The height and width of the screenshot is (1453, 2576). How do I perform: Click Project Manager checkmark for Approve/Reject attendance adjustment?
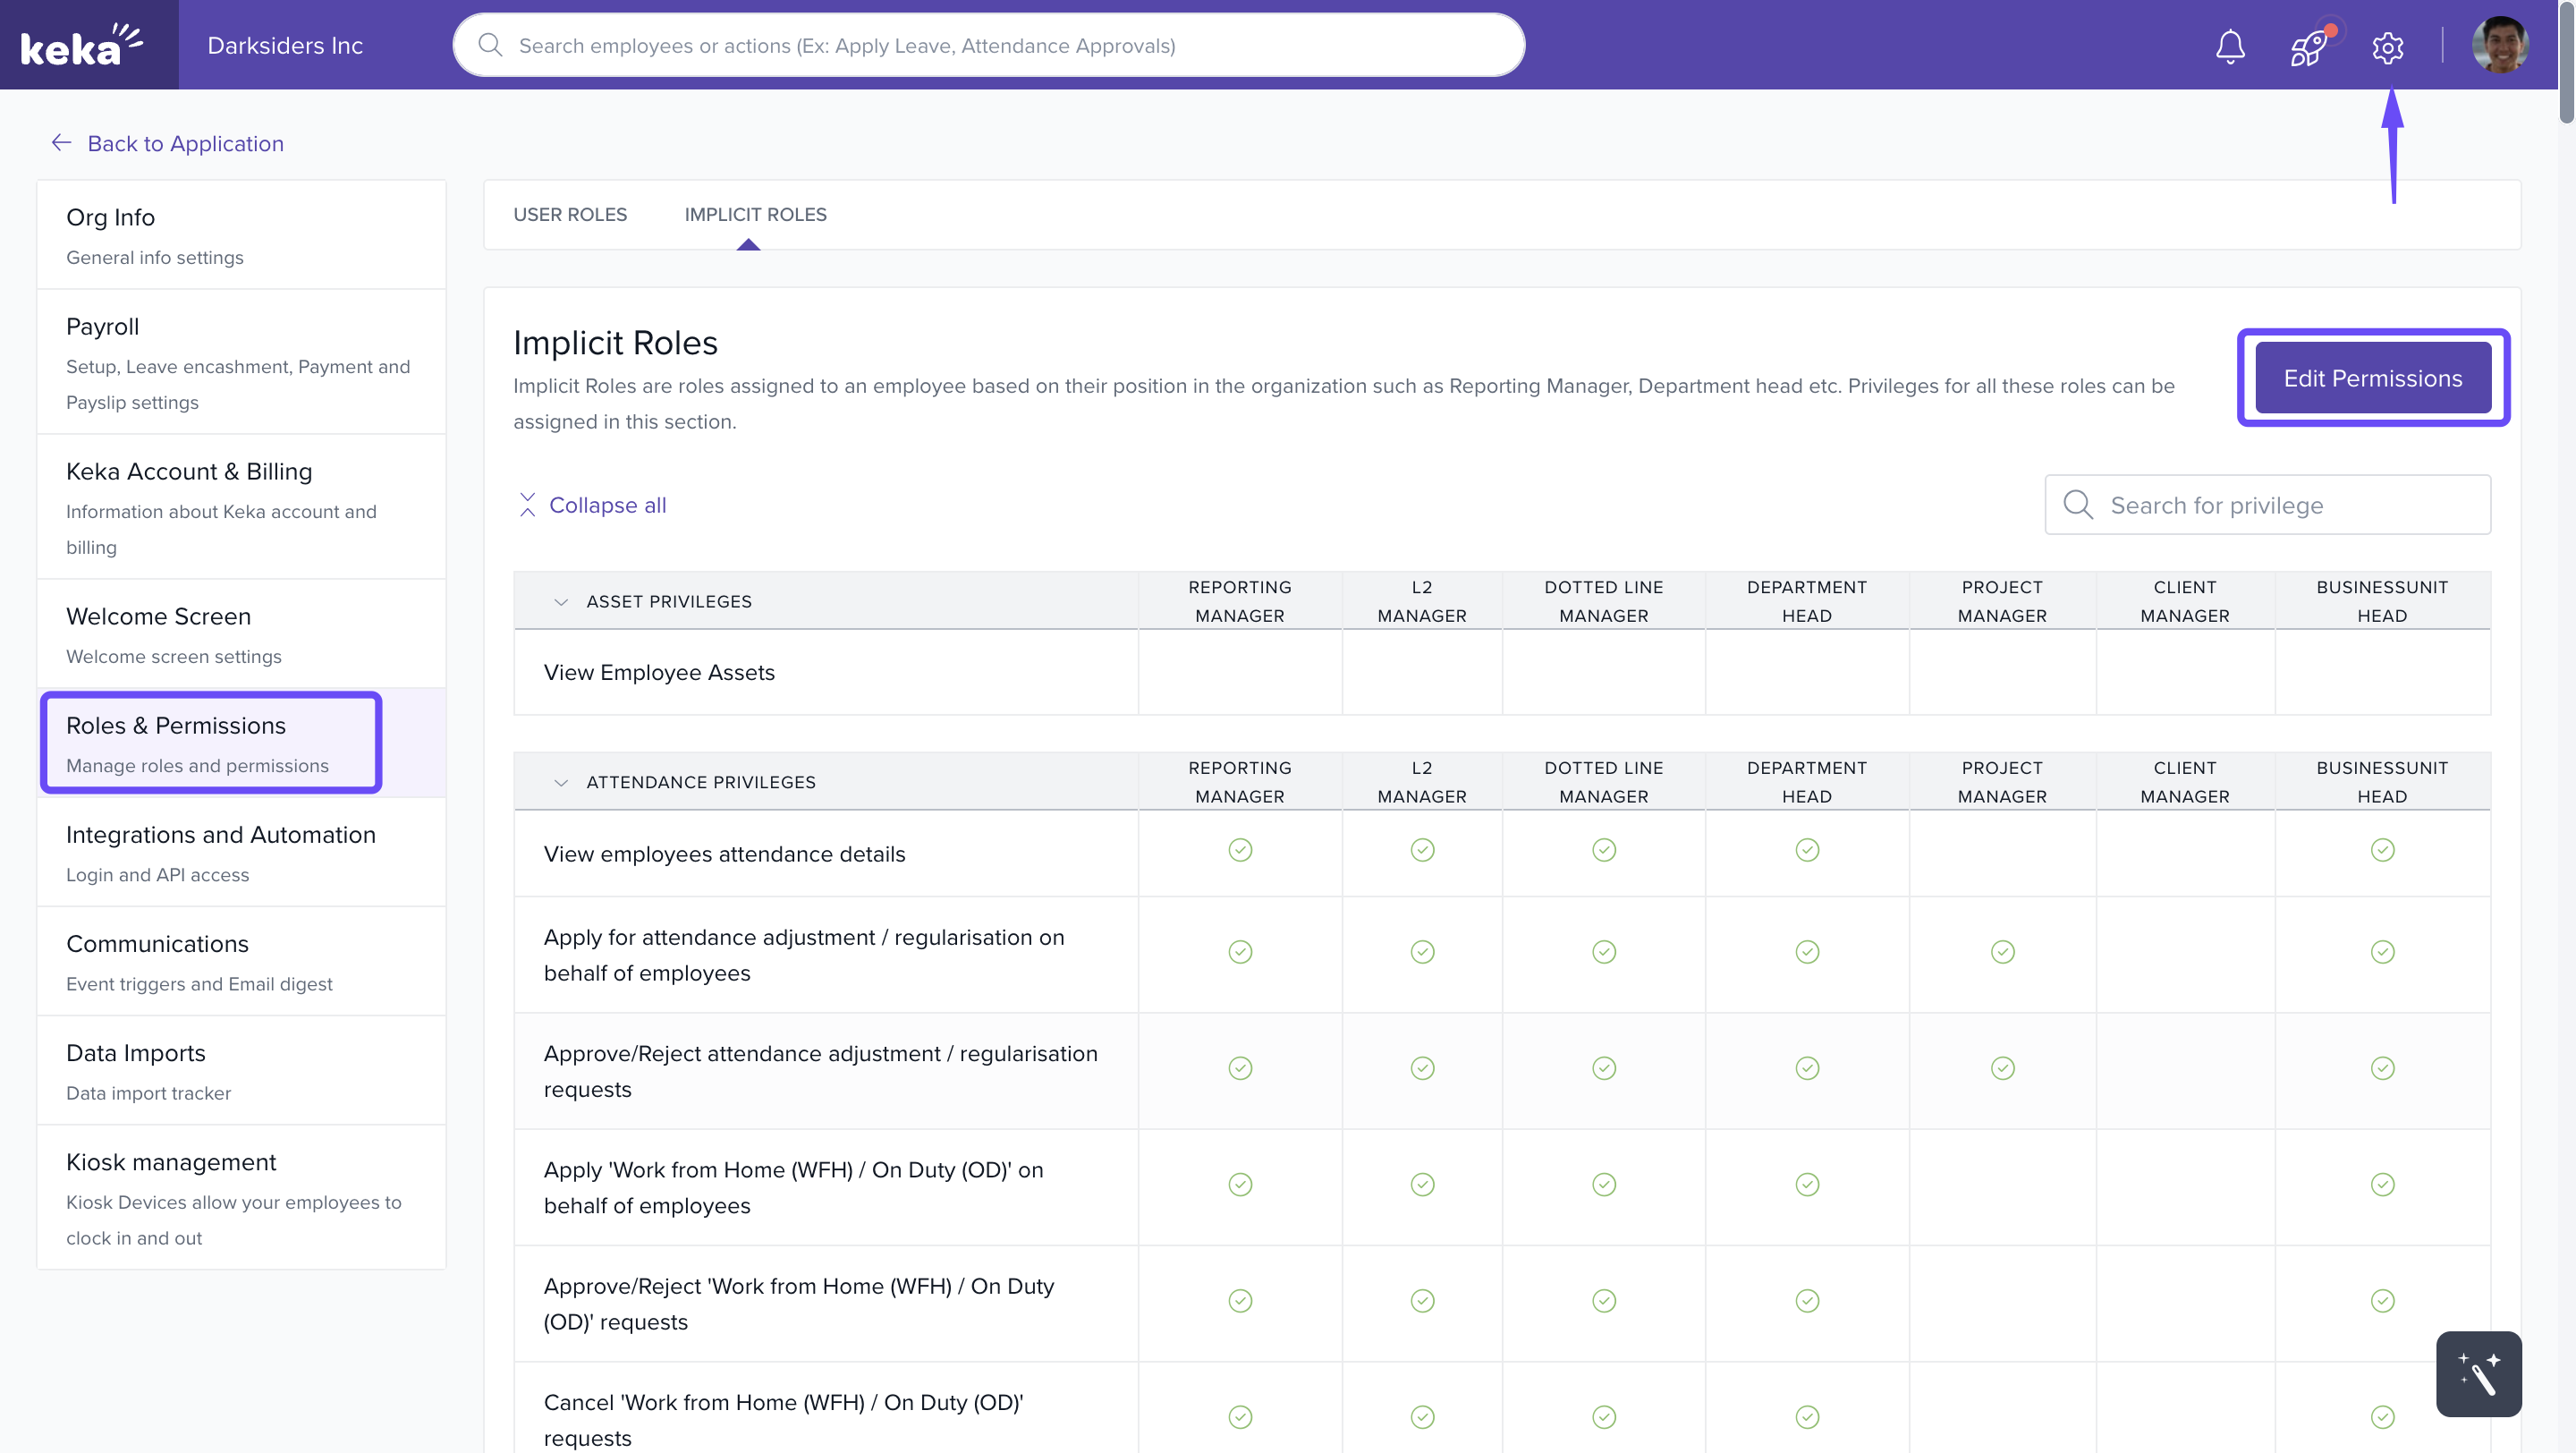click(x=2002, y=1068)
